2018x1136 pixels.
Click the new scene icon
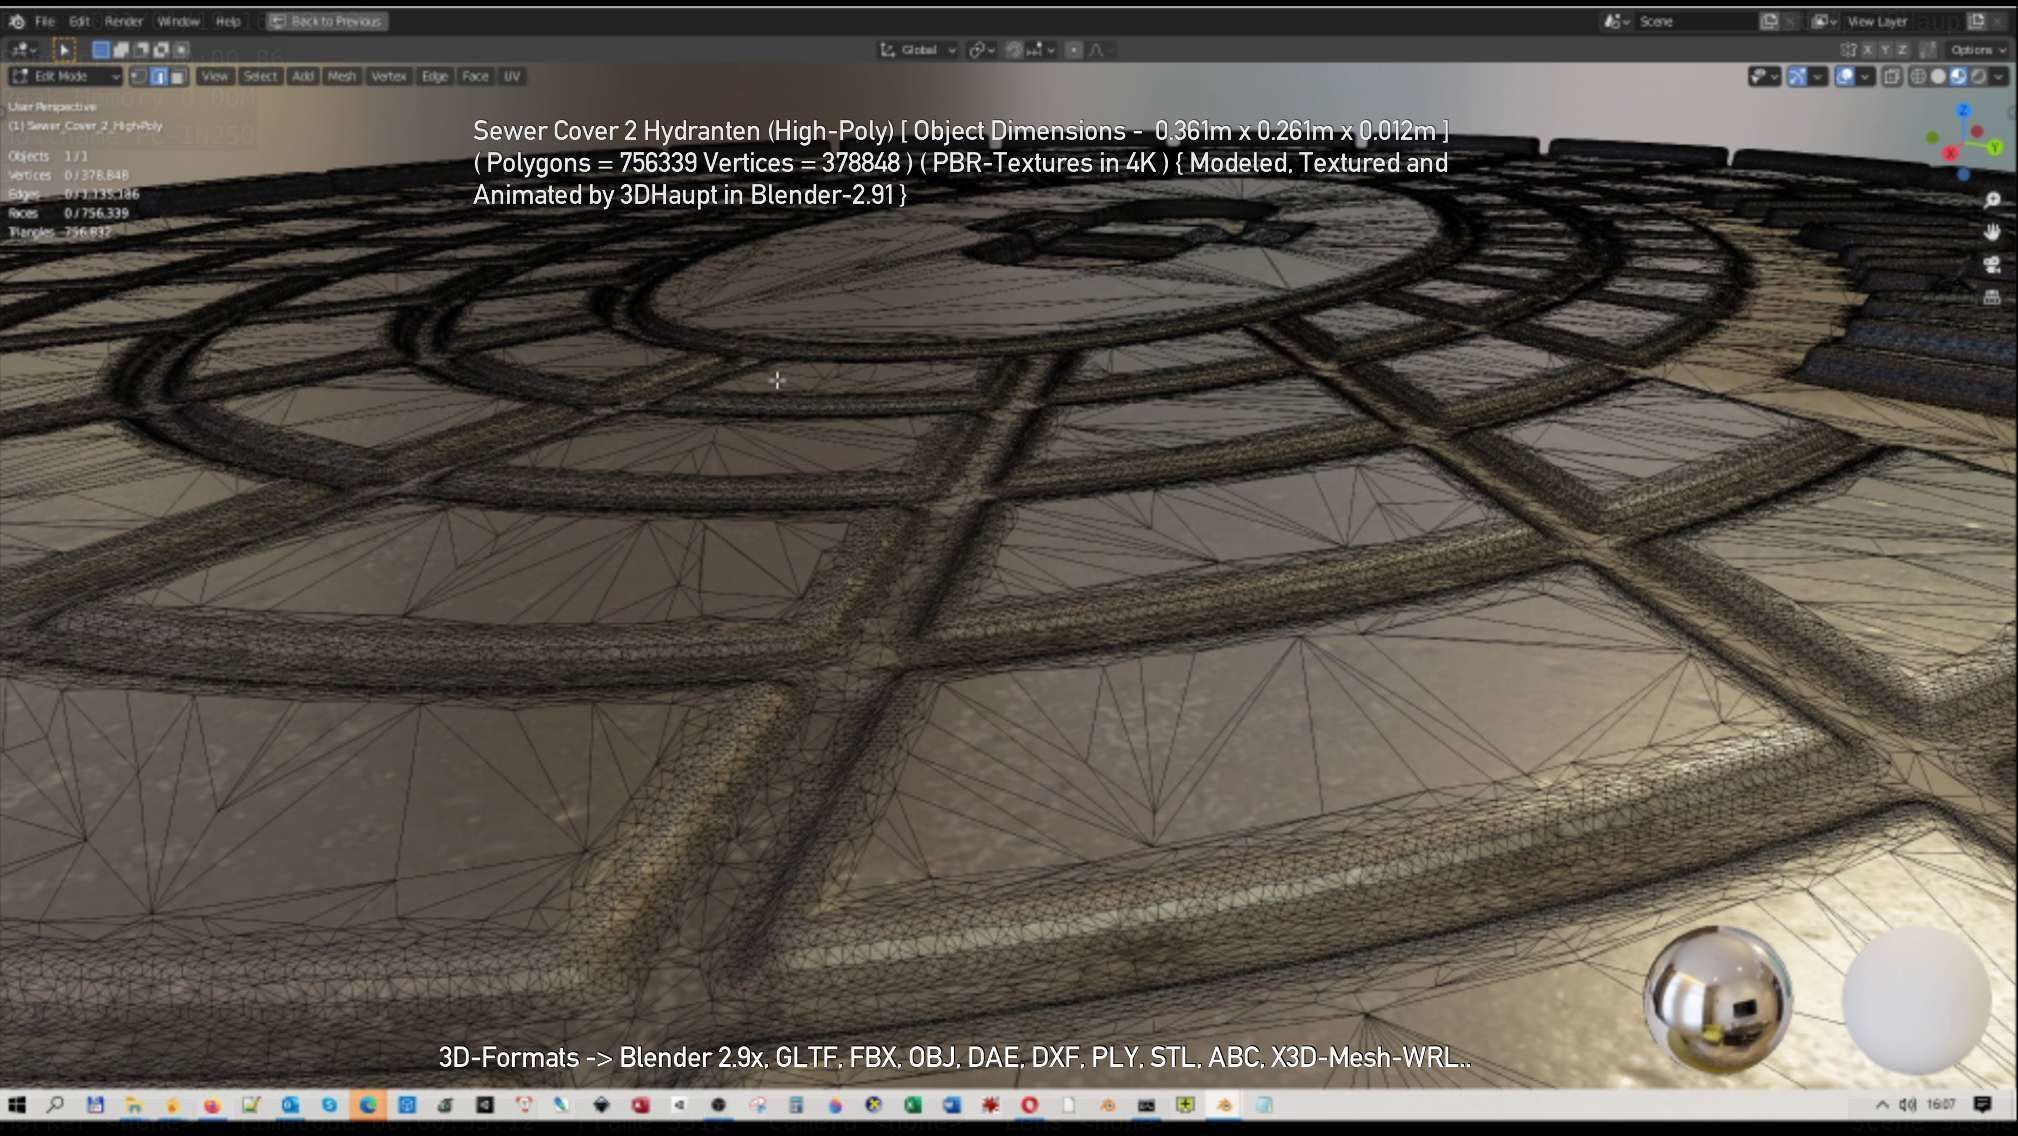tap(1769, 21)
